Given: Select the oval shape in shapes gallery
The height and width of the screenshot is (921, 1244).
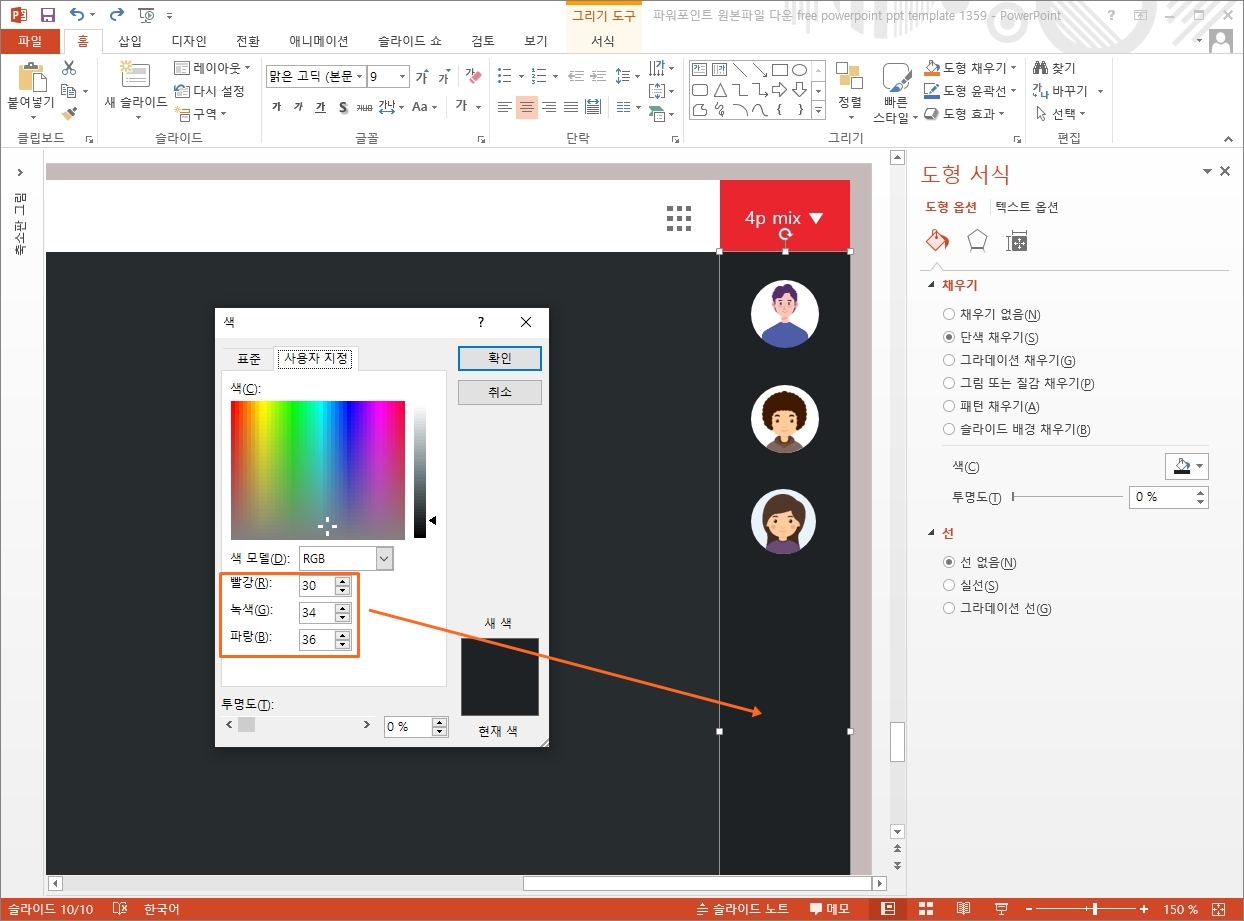Looking at the screenshot, I should click(x=799, y=70).
